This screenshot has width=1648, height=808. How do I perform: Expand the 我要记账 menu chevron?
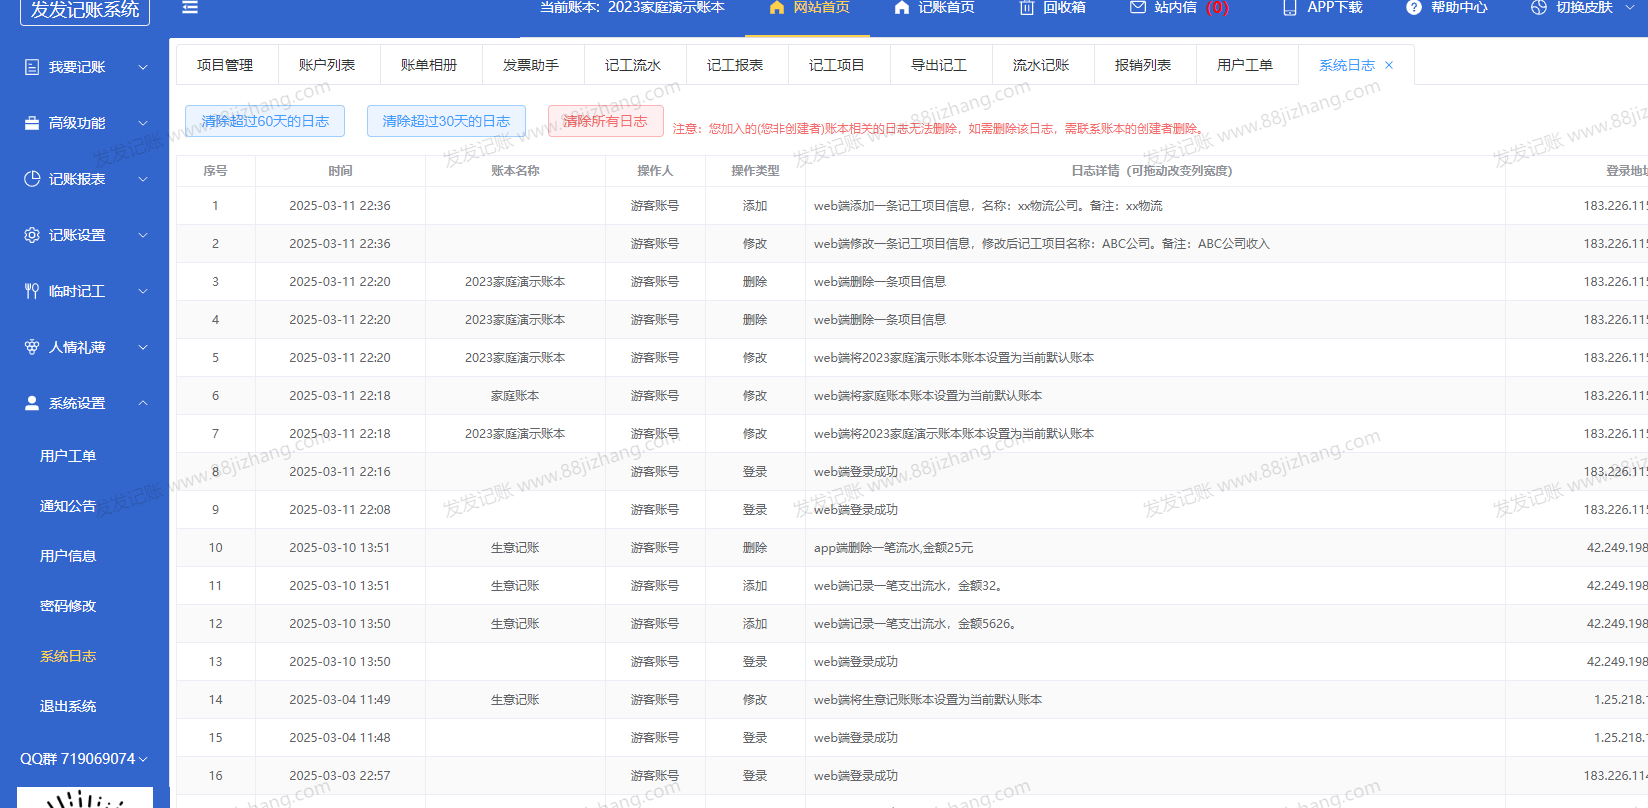point(143,67)
